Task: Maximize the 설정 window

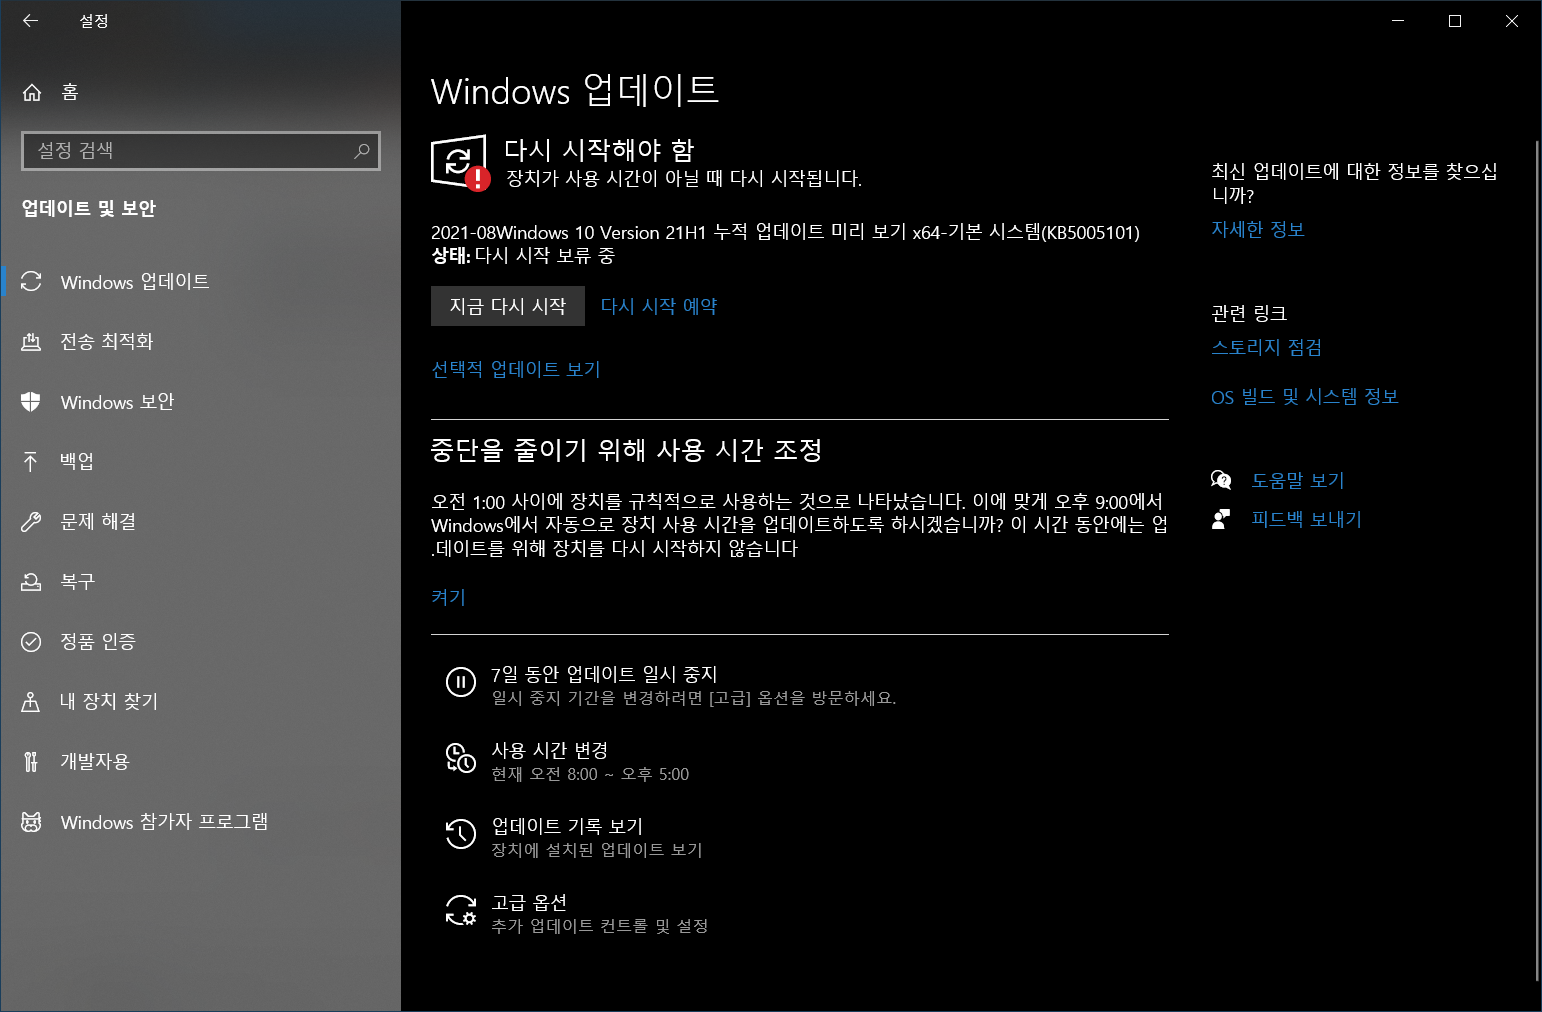Action: pyautogui.click(x=1455, y=21)
